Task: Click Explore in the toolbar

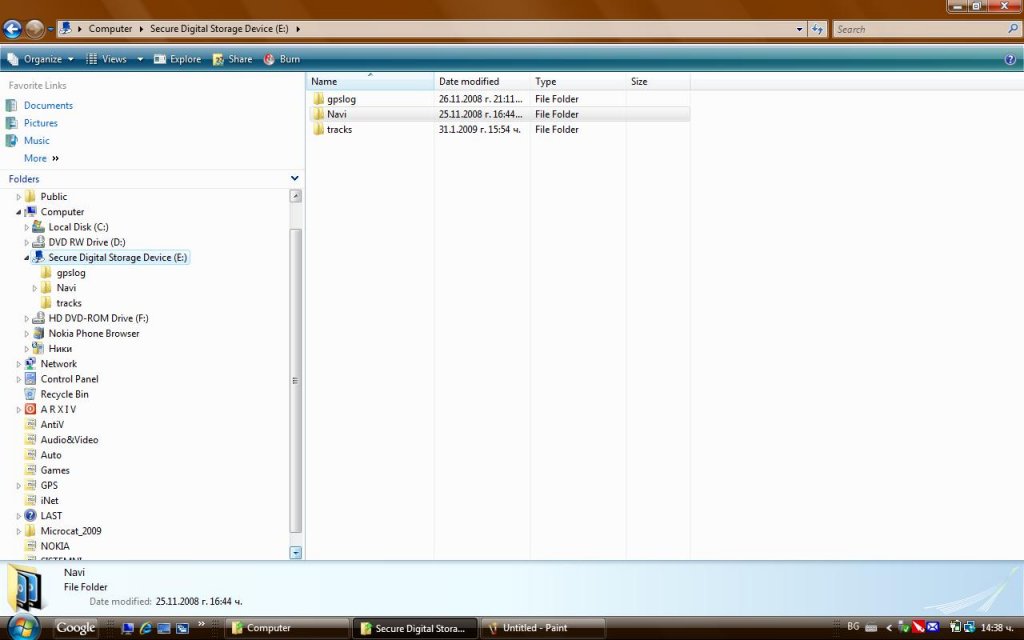Action: tap(178, 59)
